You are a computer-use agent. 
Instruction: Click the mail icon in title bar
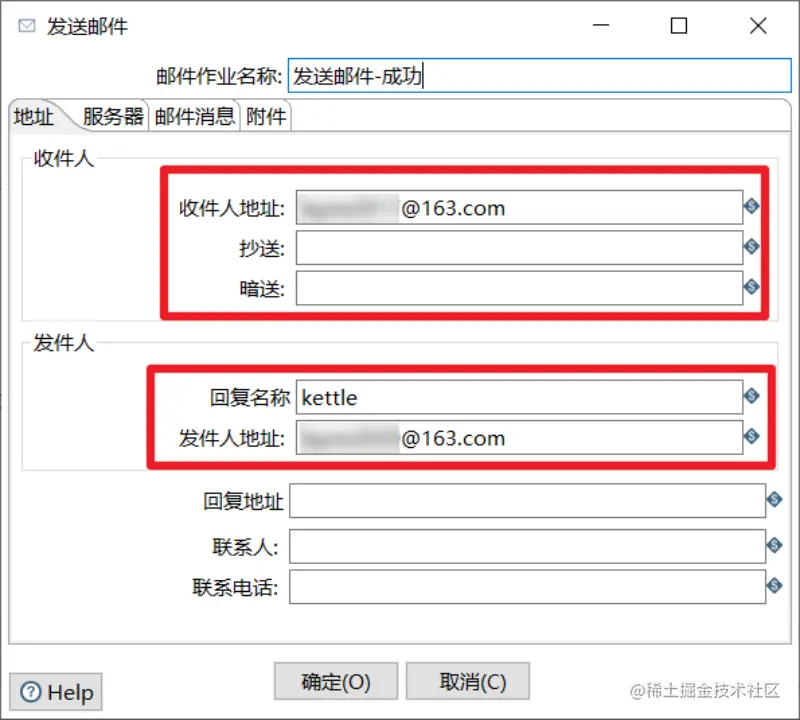(x=27, y=26)
